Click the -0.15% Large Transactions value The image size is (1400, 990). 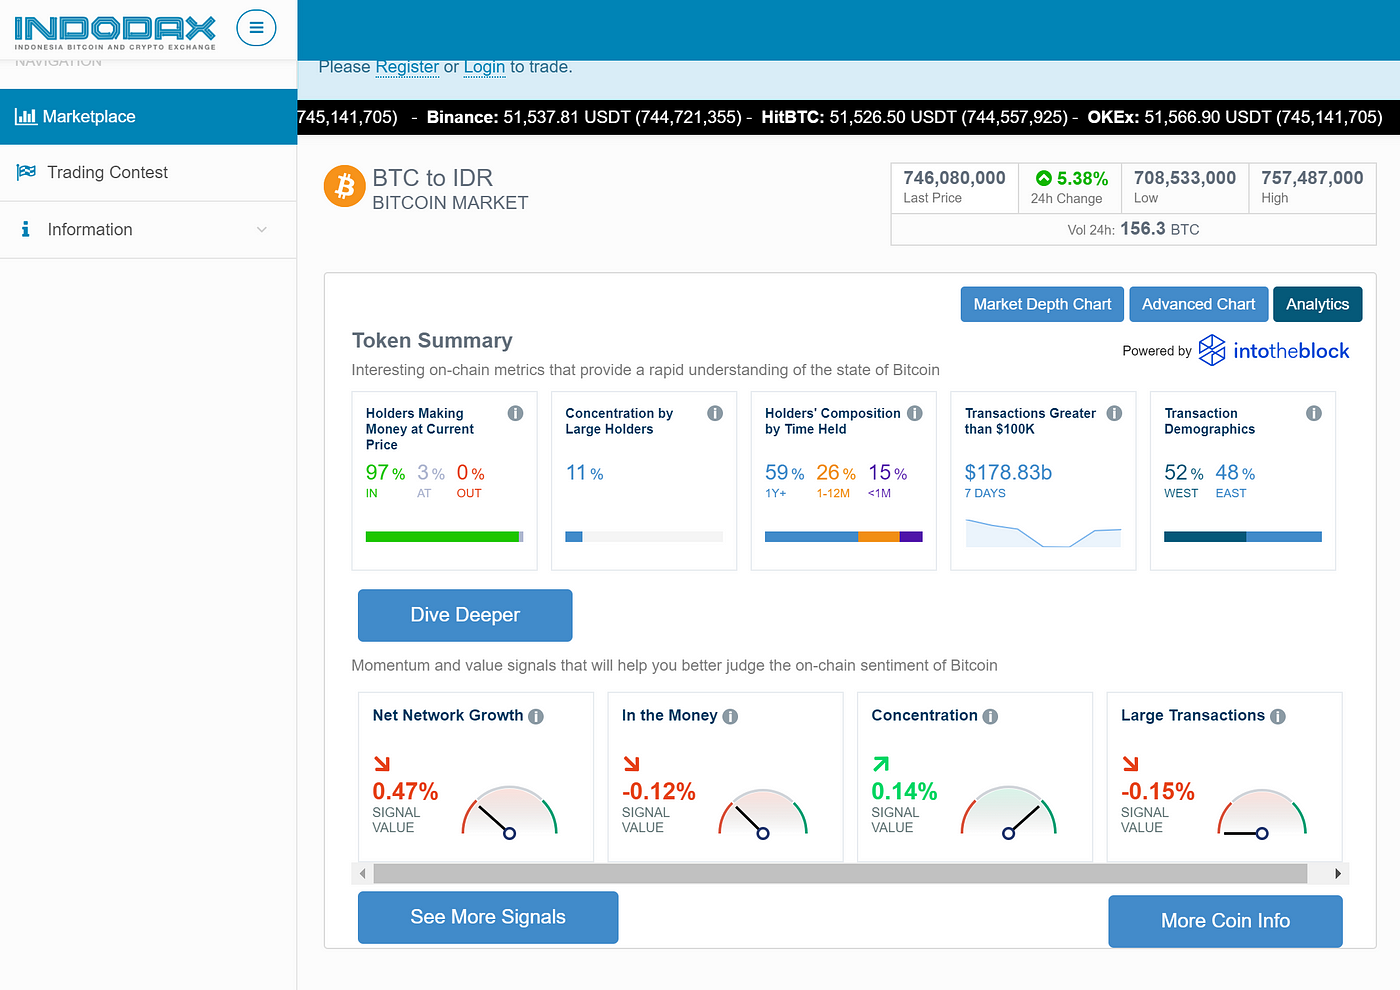click(1158, 791)
